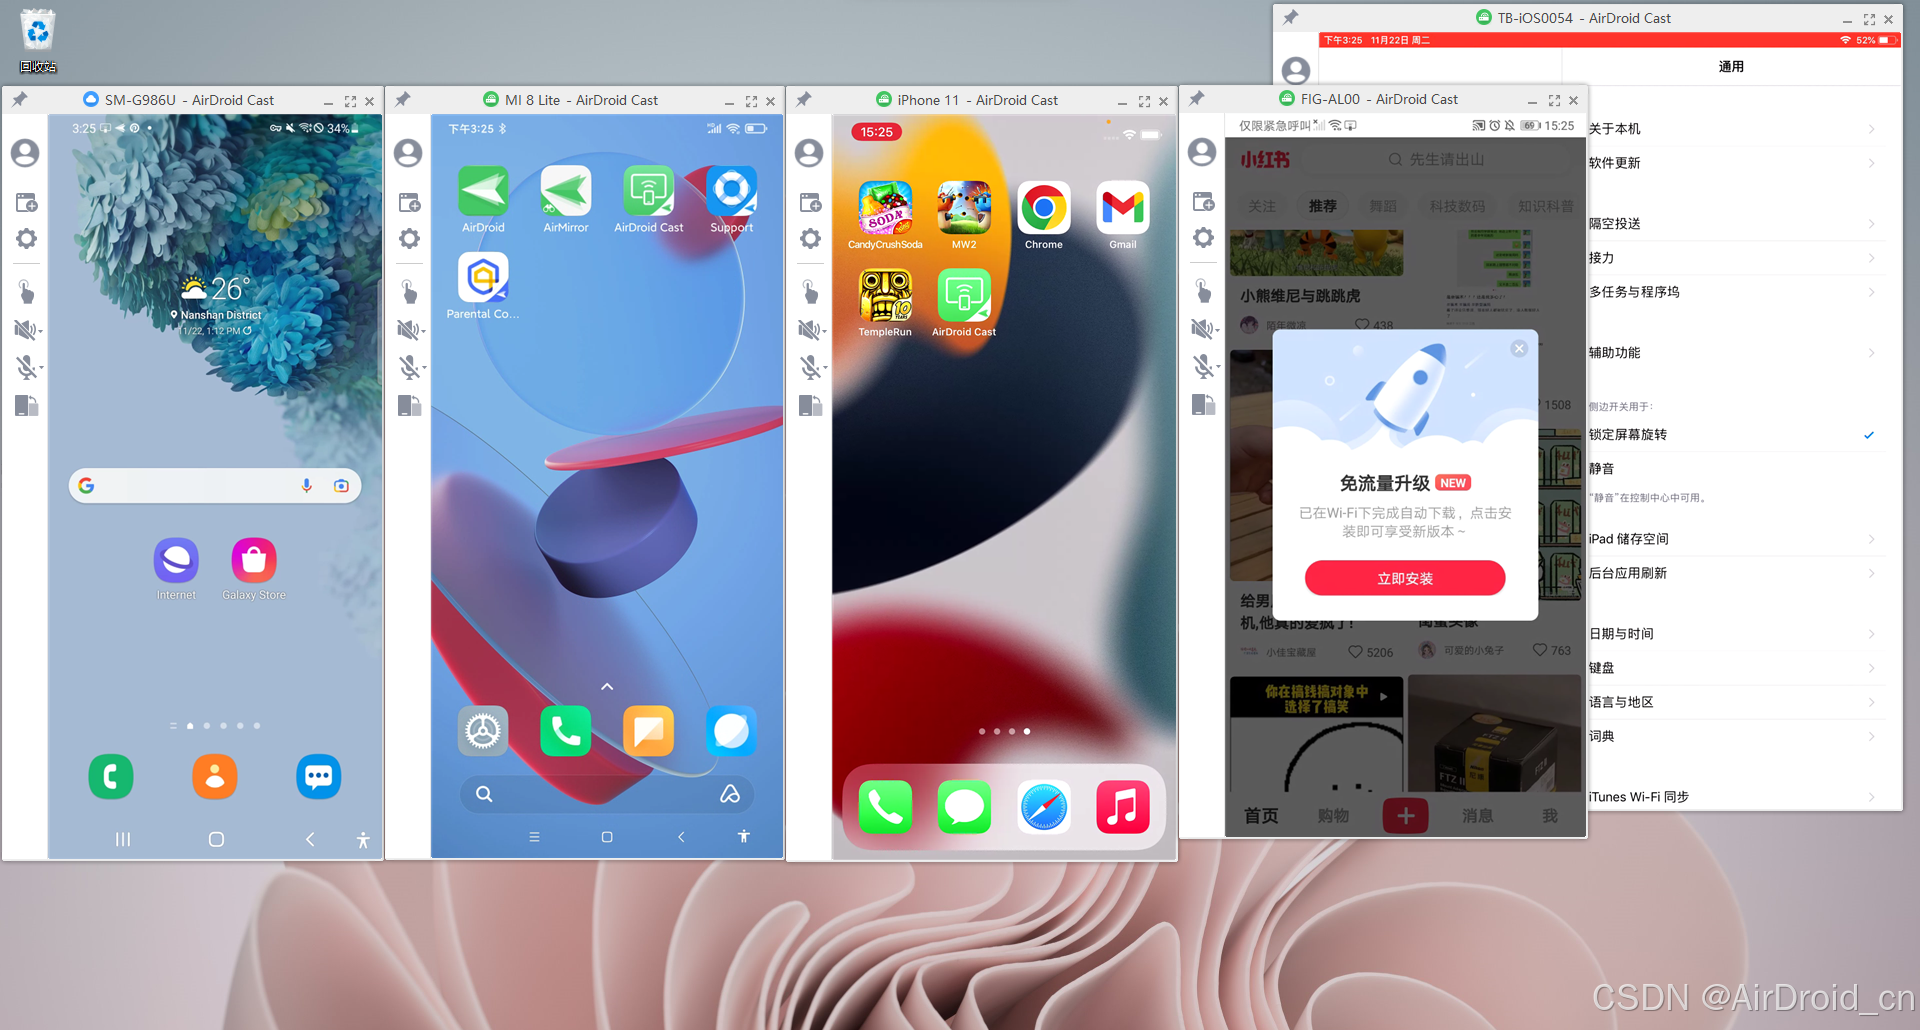Open the Recycle Bin on the desktop
The height and width of the screenshot is (1030, 1920).
tap(38, 40)
